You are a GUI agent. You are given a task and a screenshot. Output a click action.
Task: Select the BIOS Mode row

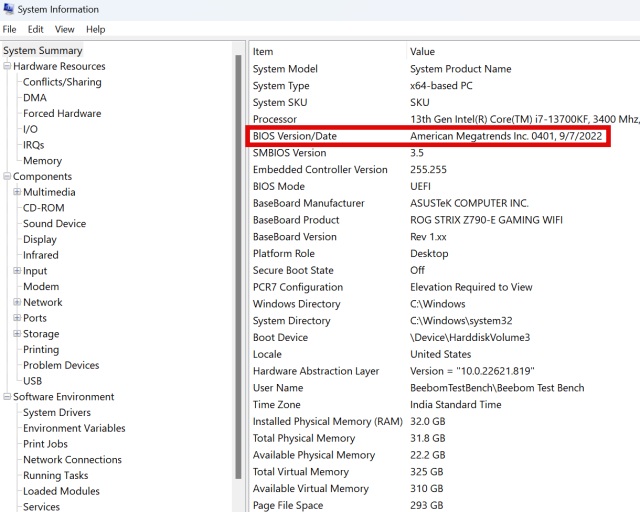coord(445,186)
